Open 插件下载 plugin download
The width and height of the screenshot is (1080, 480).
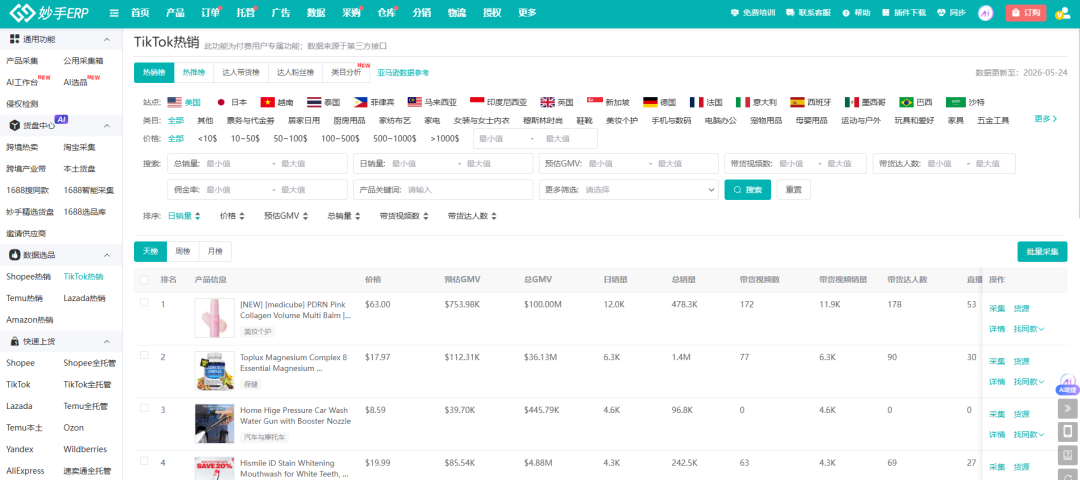[x=904, y=13]
